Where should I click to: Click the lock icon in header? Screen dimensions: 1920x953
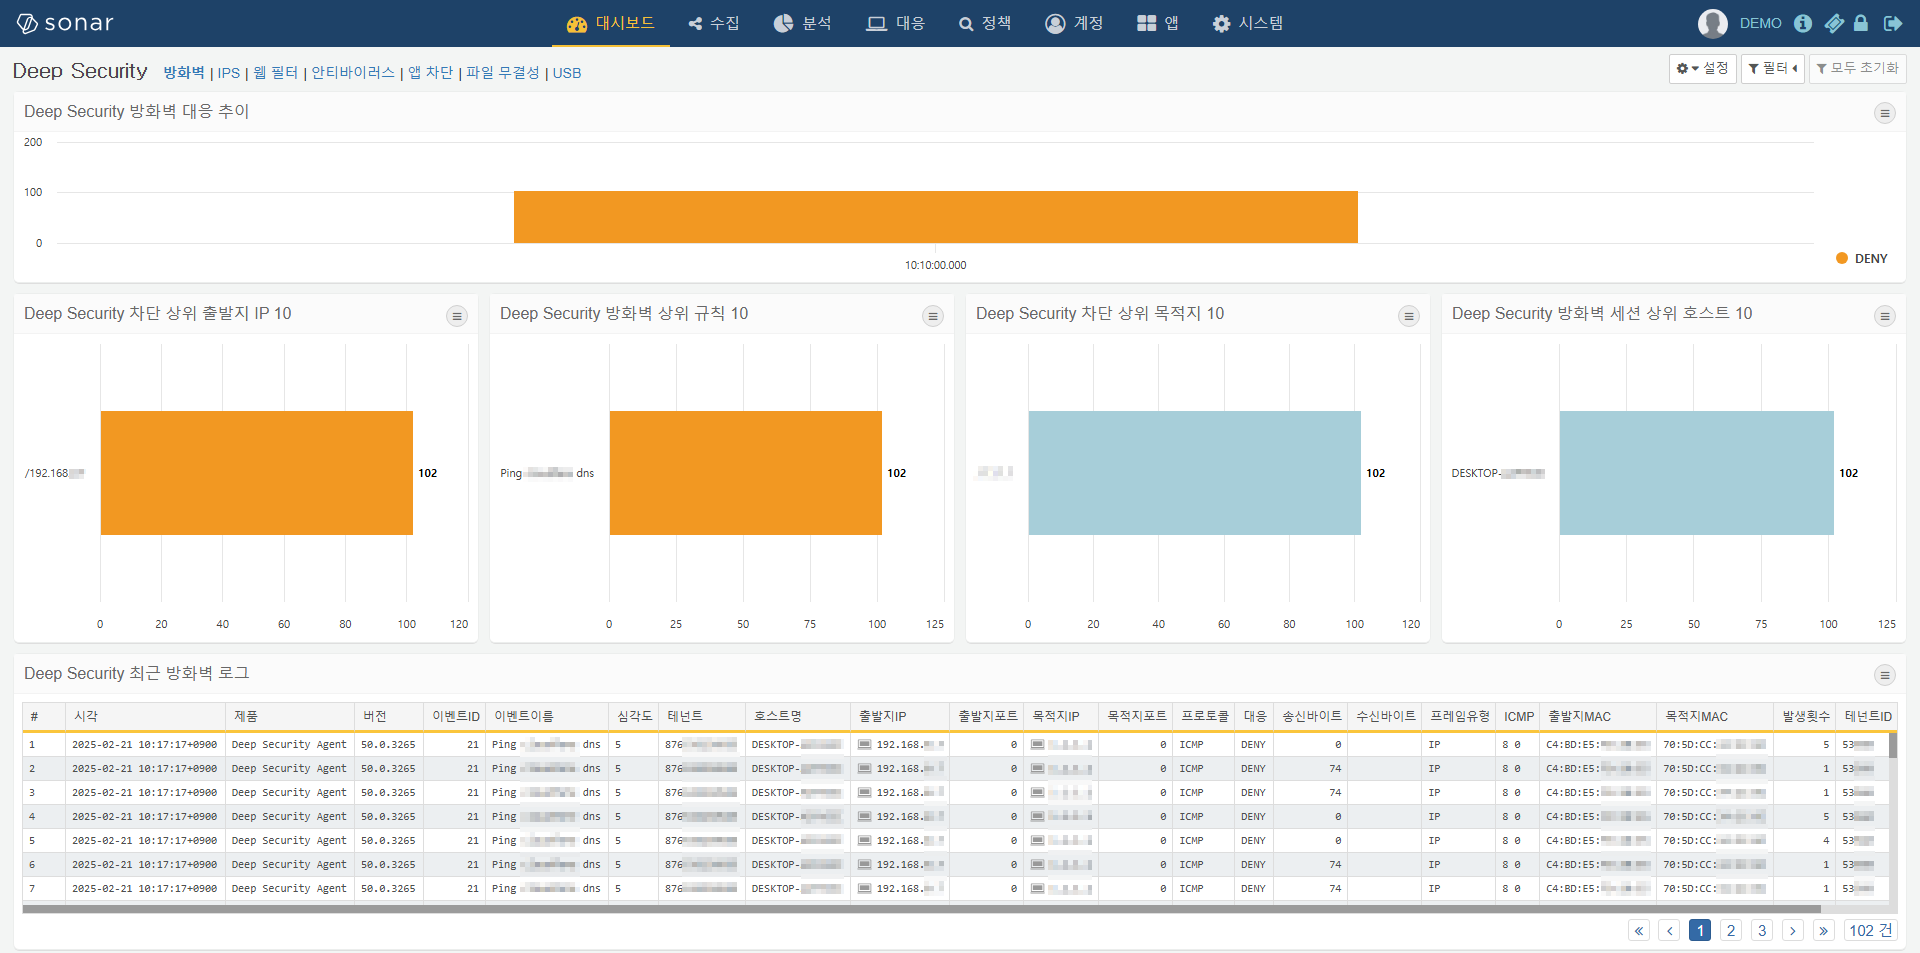(1861, 23)
